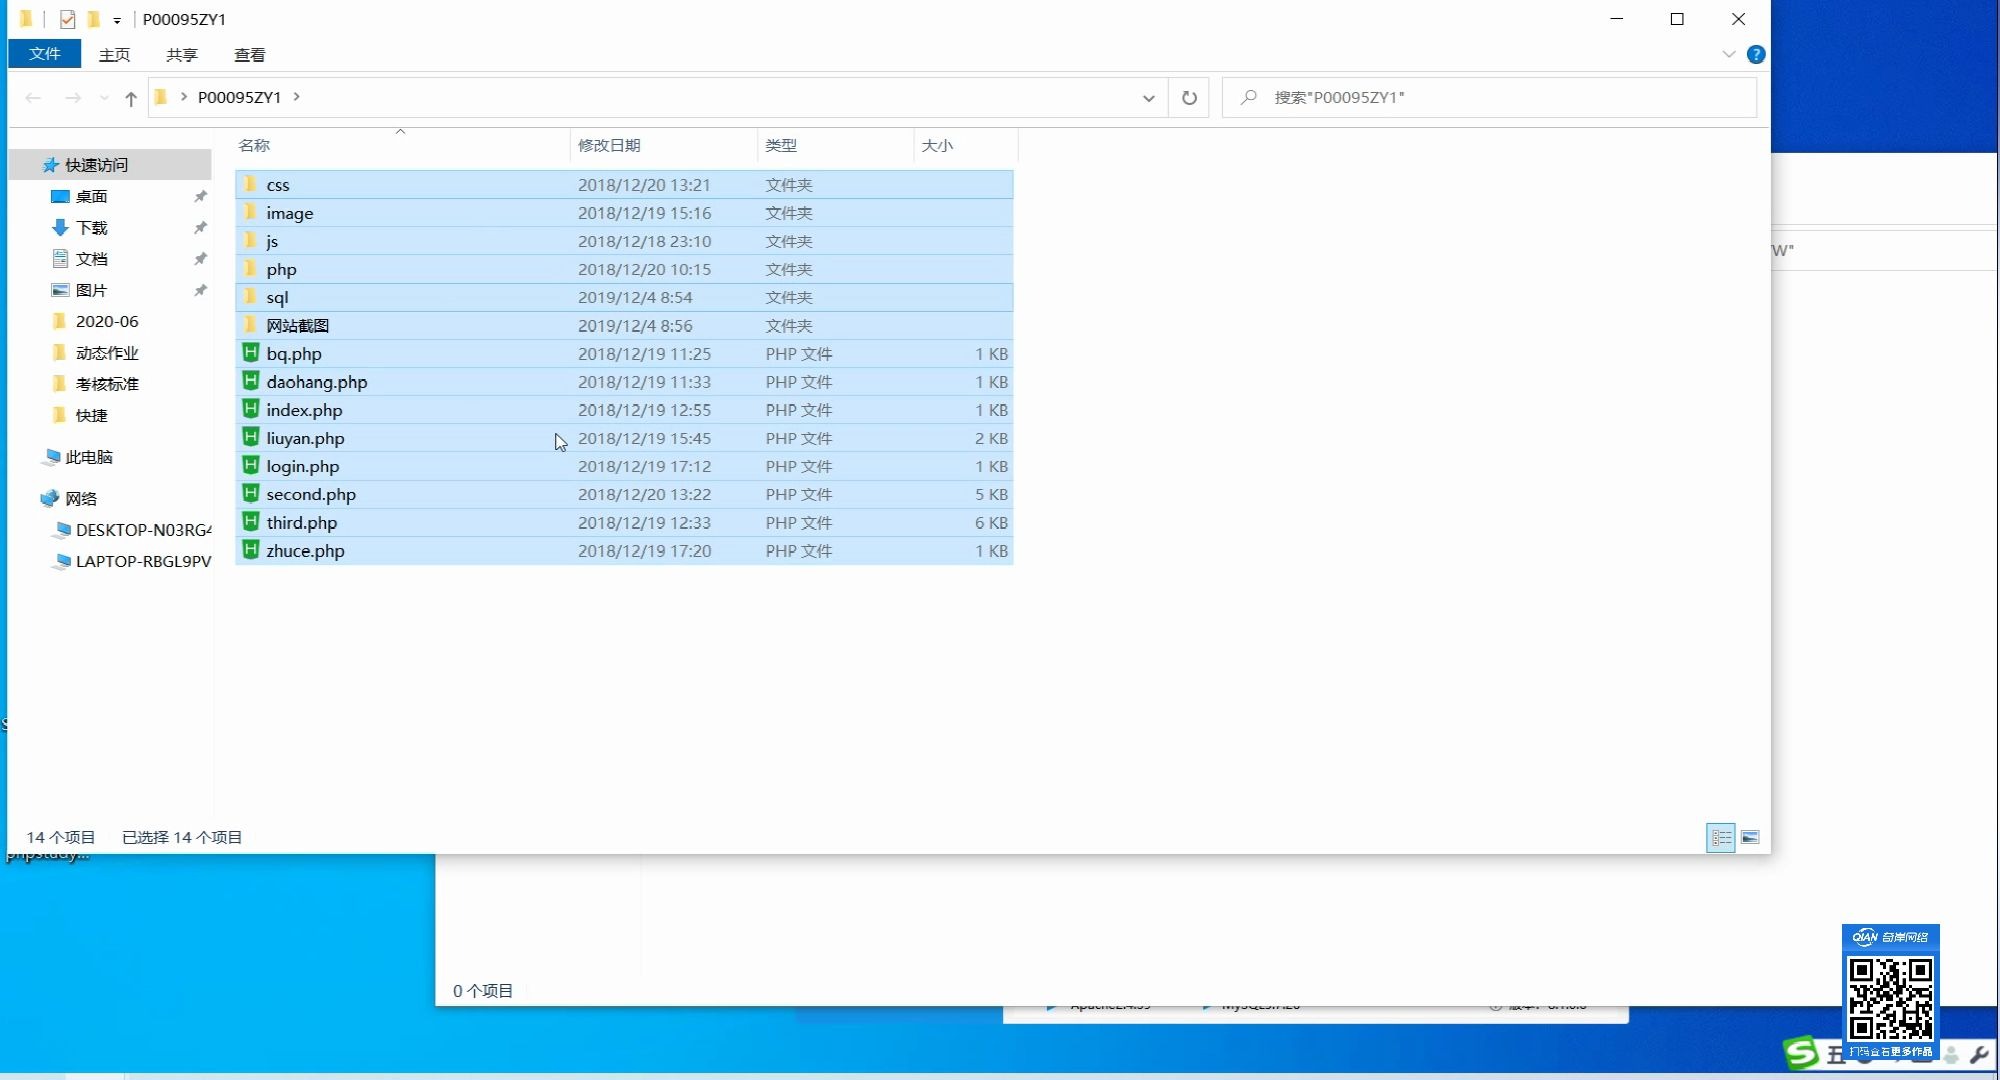Open 图片 in quick access
The width and height of the screenshot is (2000, 1080).
91,290
